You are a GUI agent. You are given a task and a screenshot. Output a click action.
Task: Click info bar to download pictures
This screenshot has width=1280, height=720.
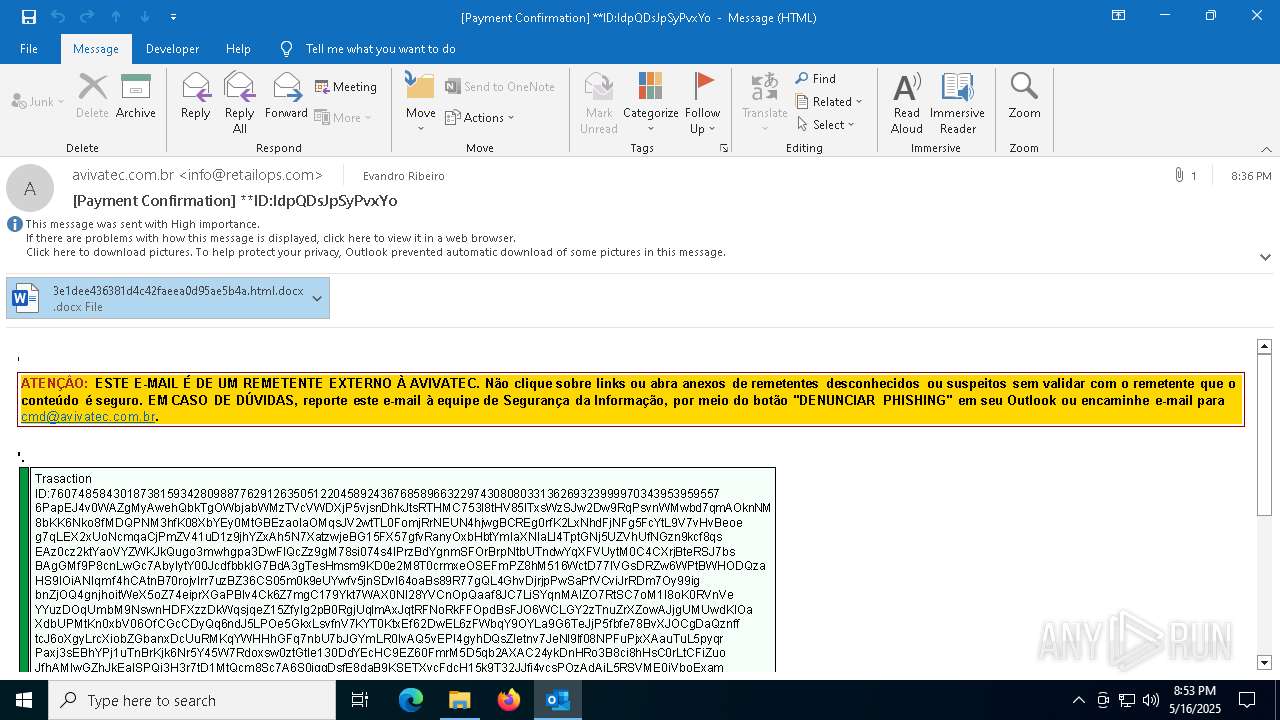pyautogui.click(x=375, y=252)
